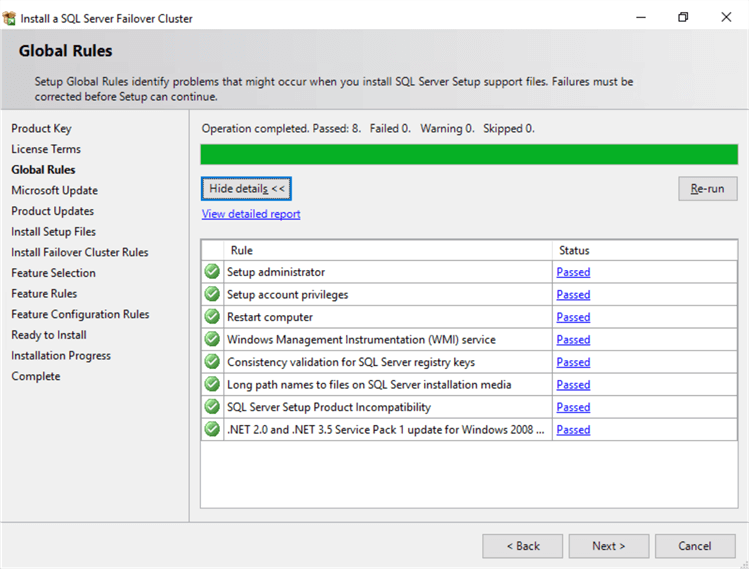The image size is (749, 569).
Task: Open Passed status link for Setup administrator
Action: (x=573, y=272)
